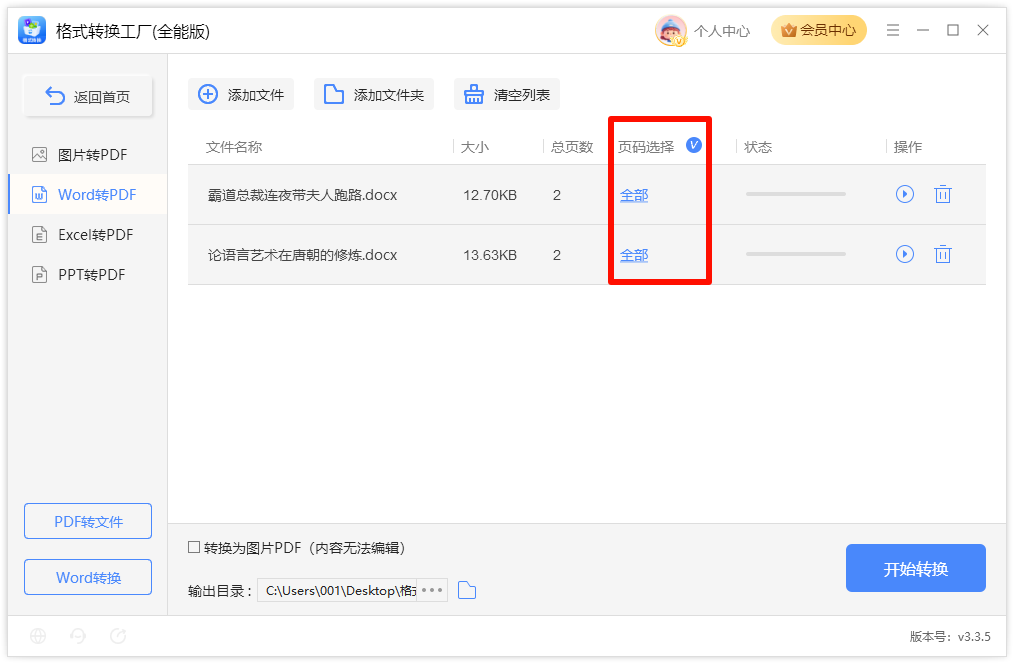This screenshot has height=664, width=1014.
Task: Open the 会员中心 membership button
Action: click(818, 30)
